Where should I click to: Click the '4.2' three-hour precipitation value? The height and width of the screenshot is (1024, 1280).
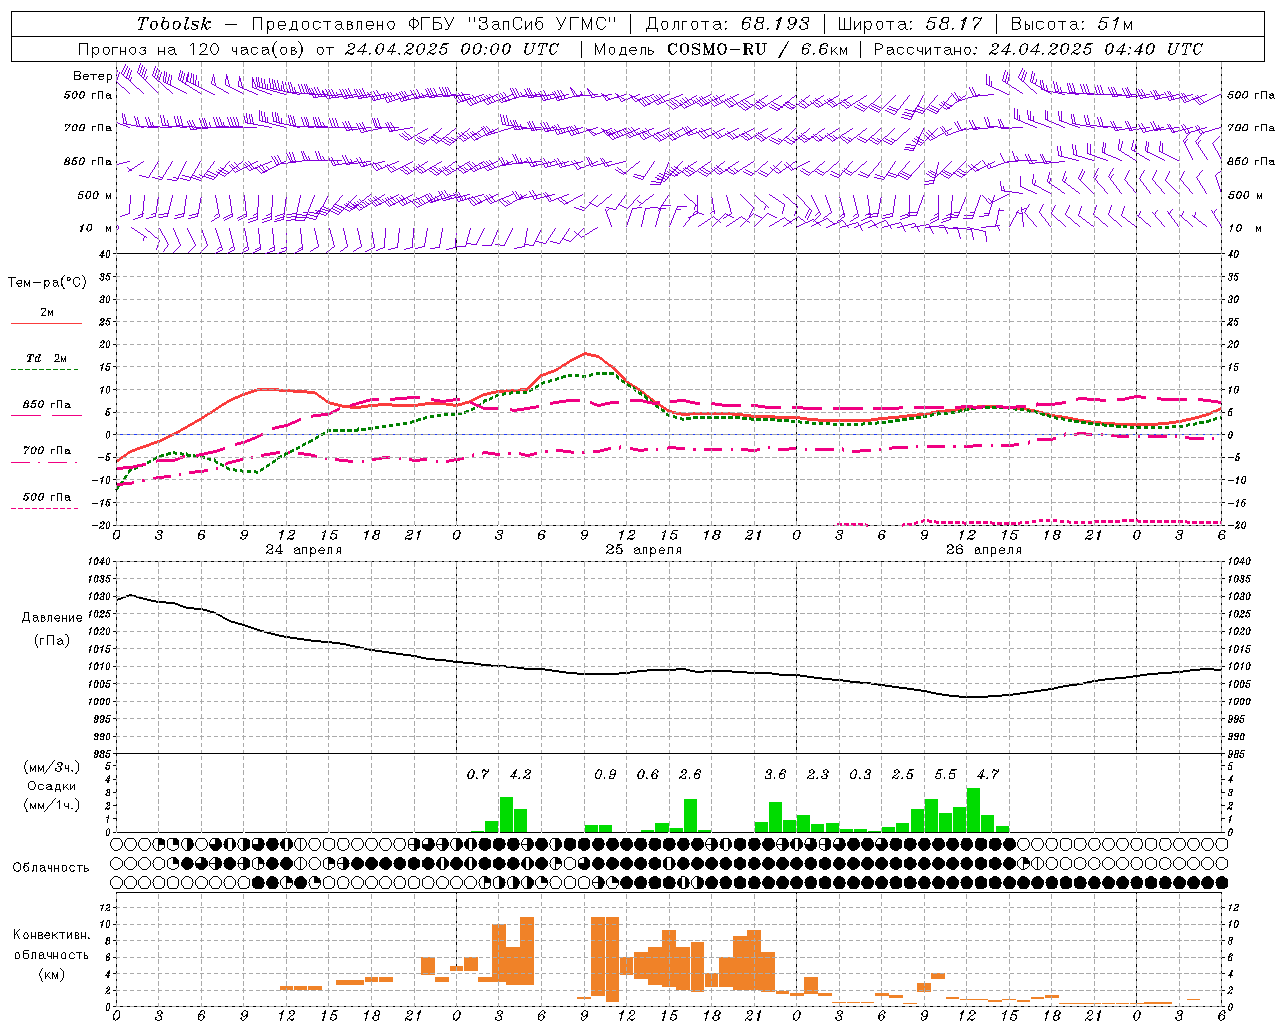(x=520, y=774)
